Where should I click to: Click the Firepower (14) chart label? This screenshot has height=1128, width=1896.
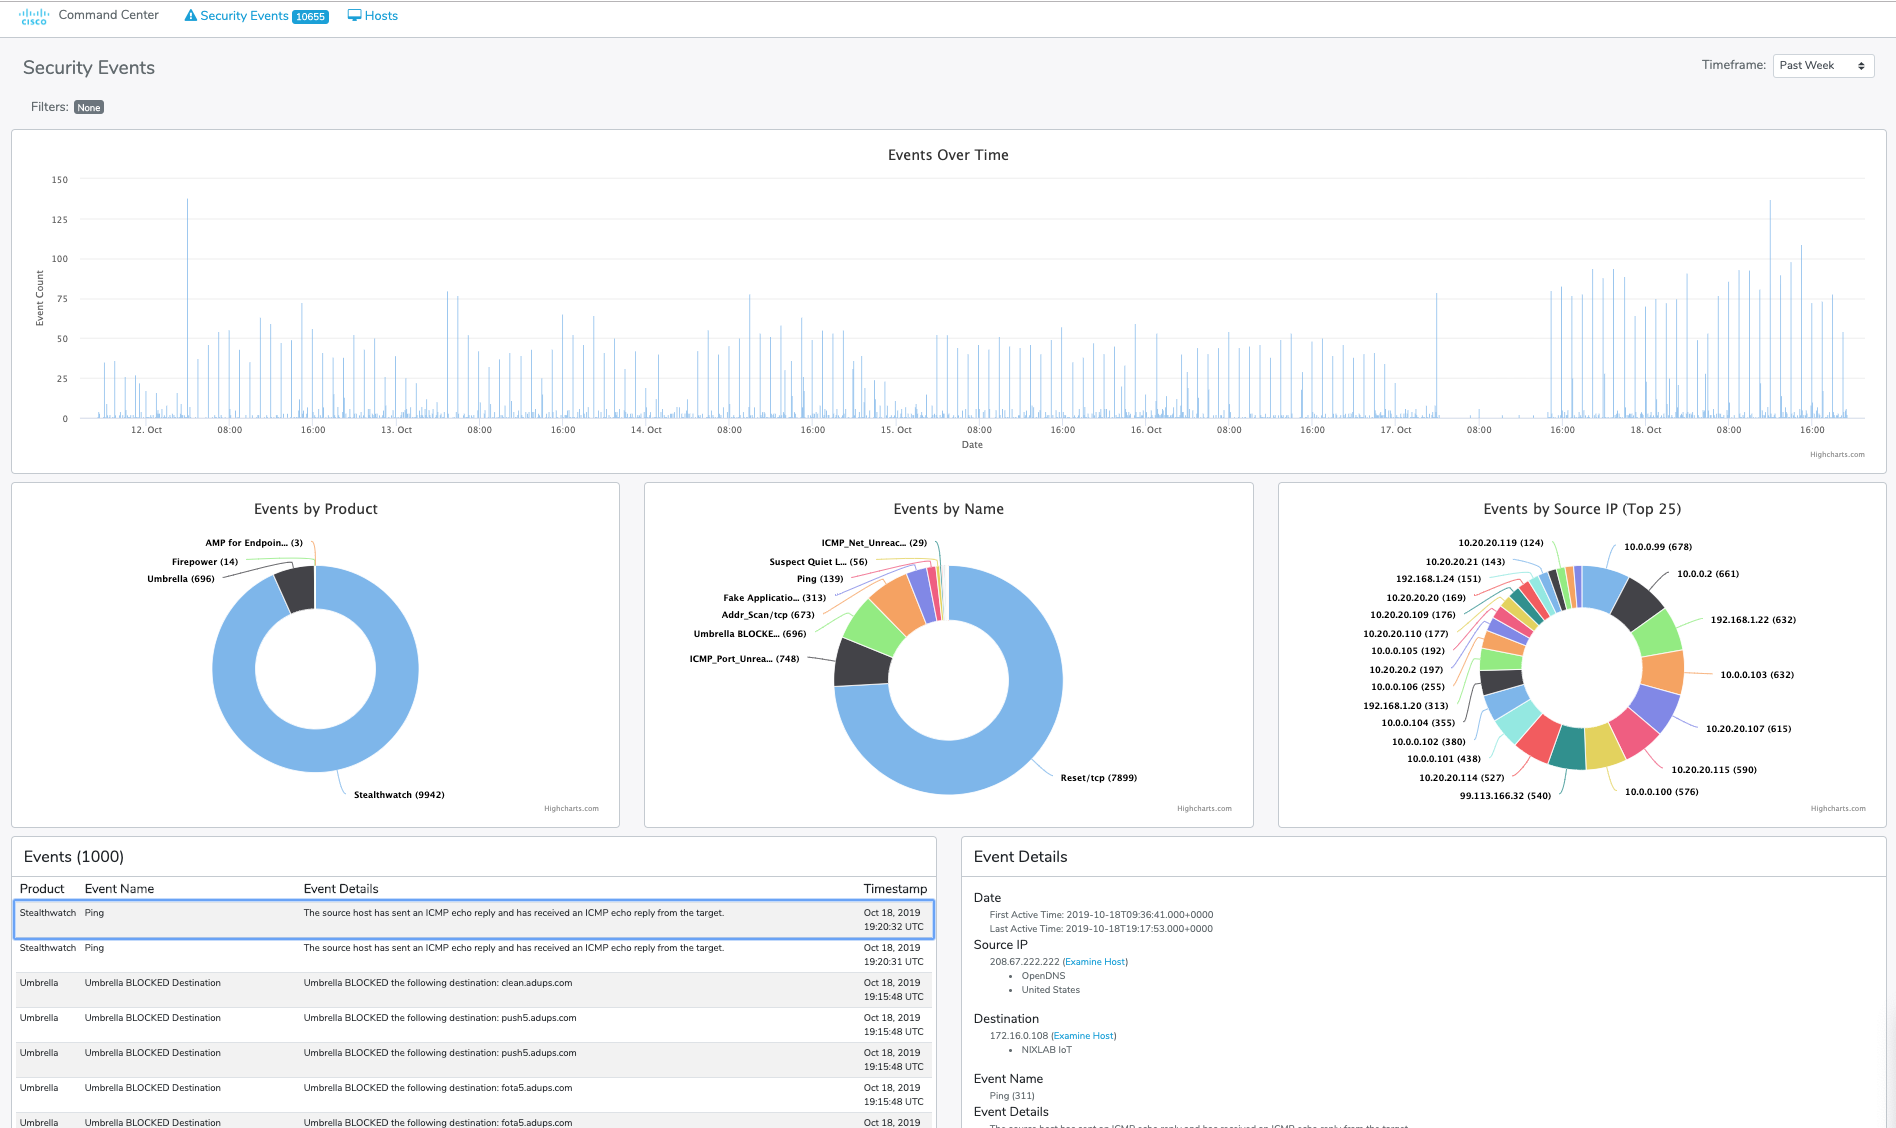pyautogui.click(x=205, y=562)
